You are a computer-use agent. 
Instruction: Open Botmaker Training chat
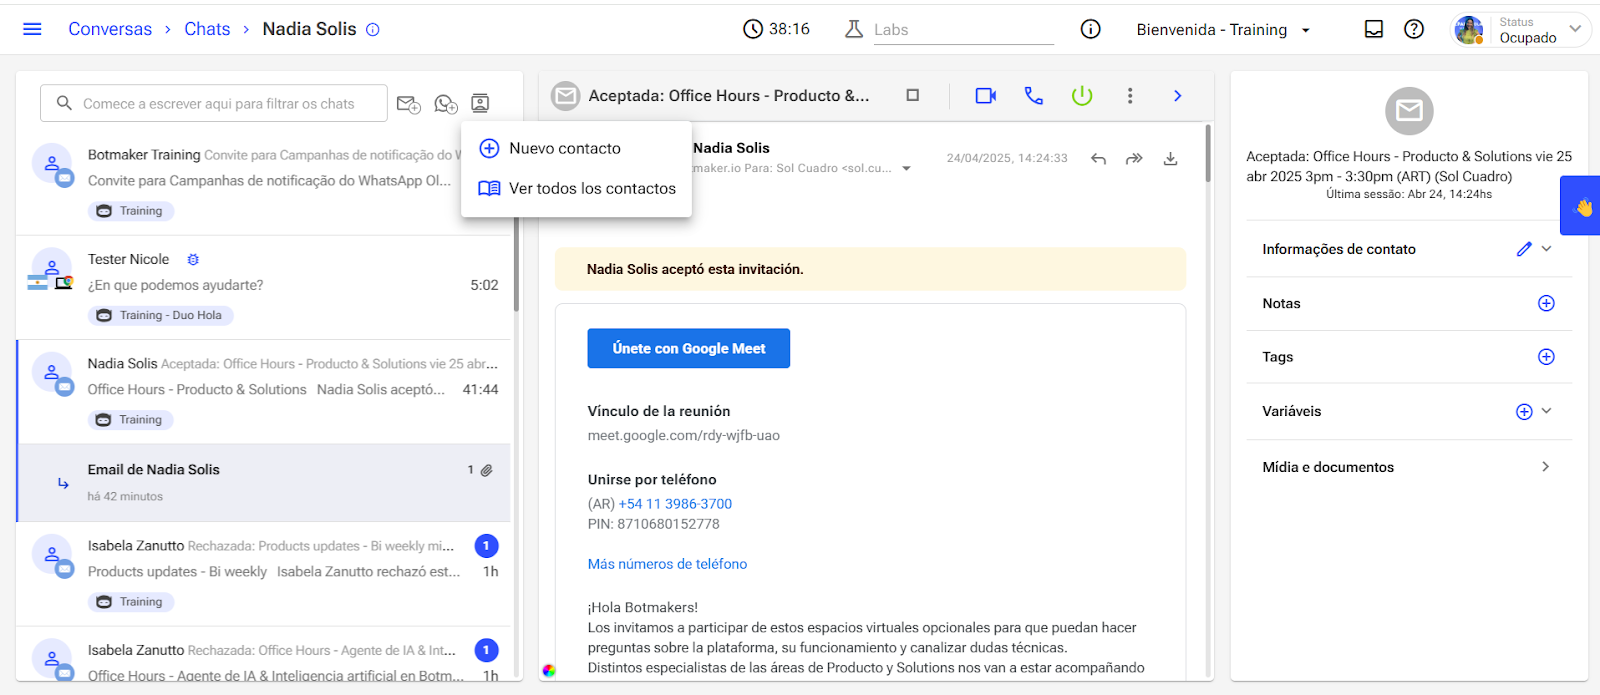click(x=264, y=182)
